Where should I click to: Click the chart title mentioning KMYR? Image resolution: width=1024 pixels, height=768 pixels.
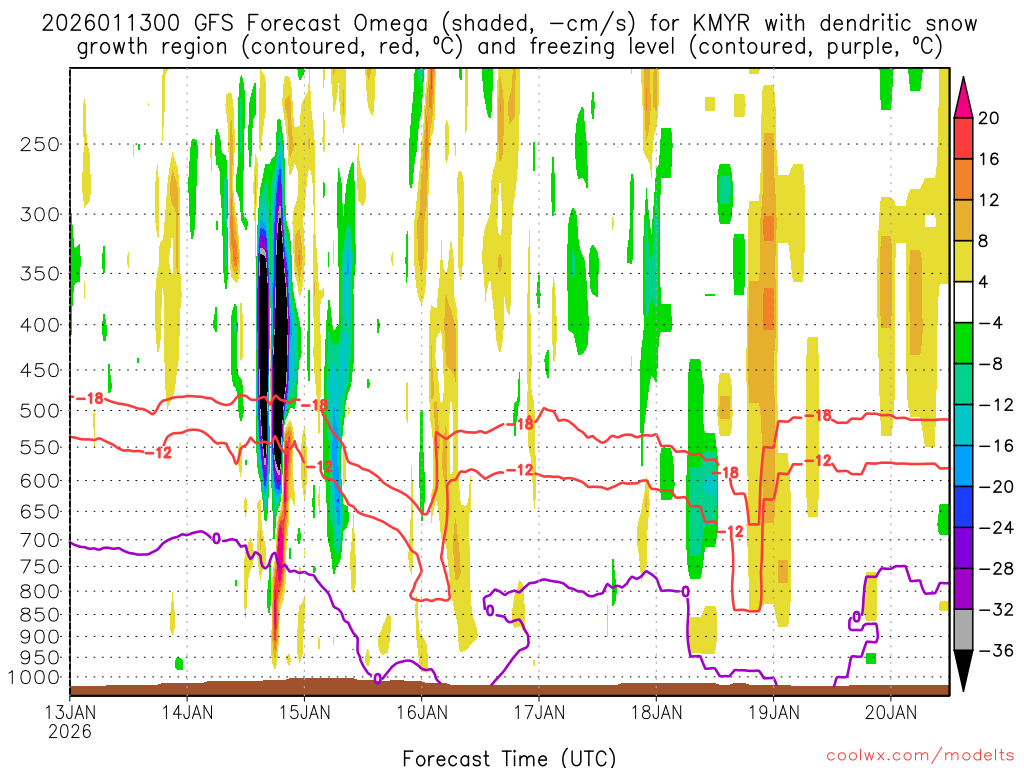[509, 35]
